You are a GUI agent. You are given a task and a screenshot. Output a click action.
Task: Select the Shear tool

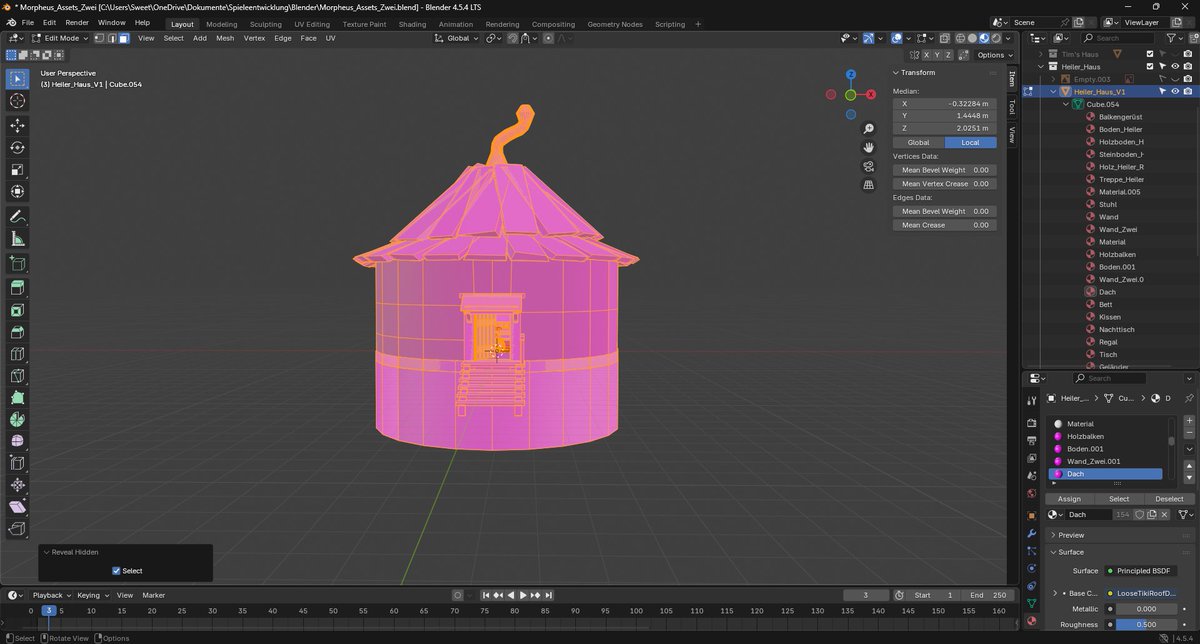tap(18, 507)
